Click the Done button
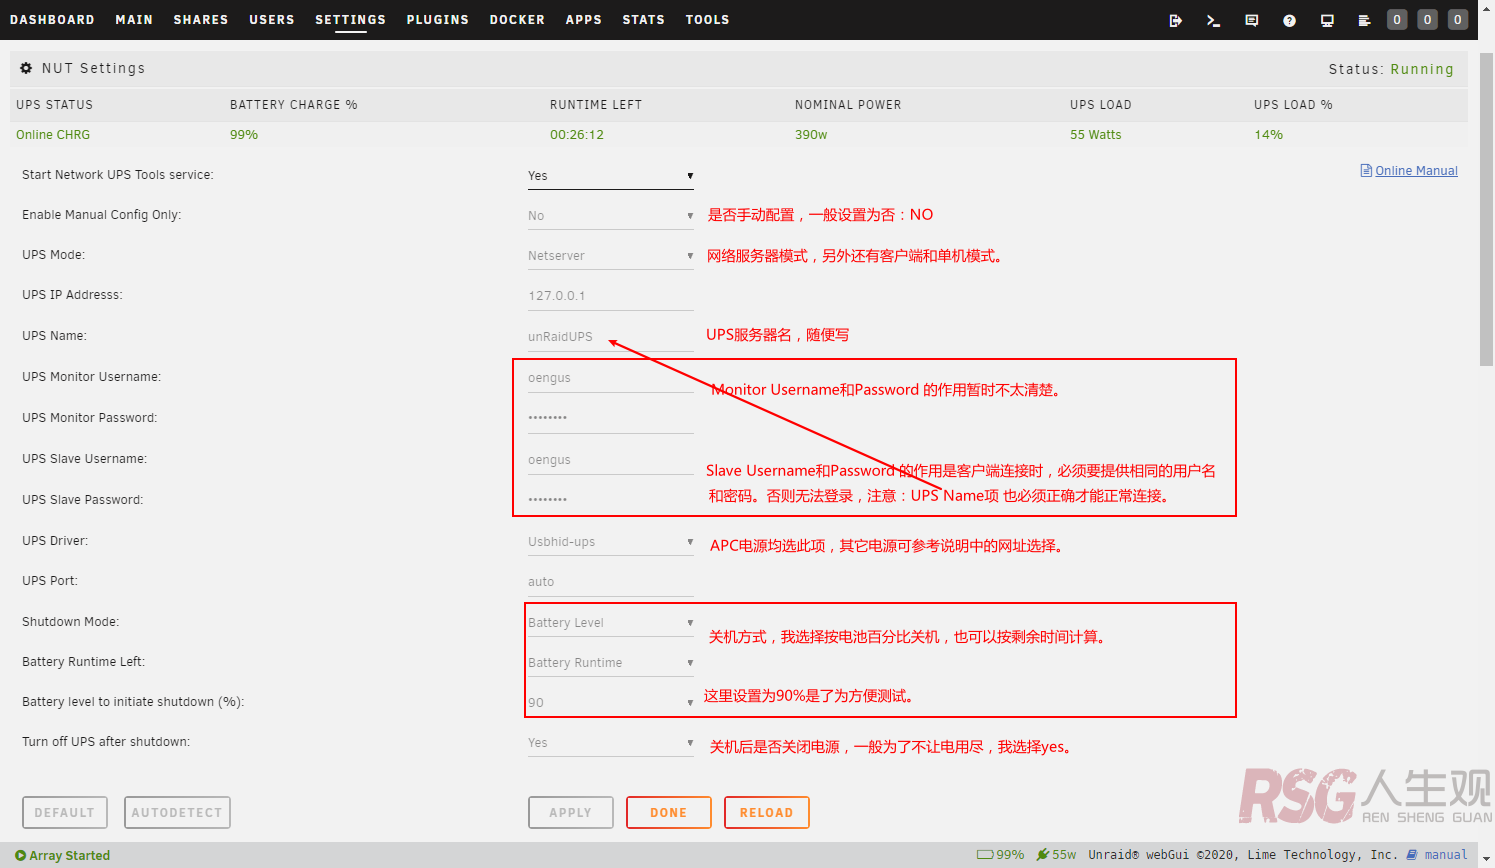 (x=669, y=813)
